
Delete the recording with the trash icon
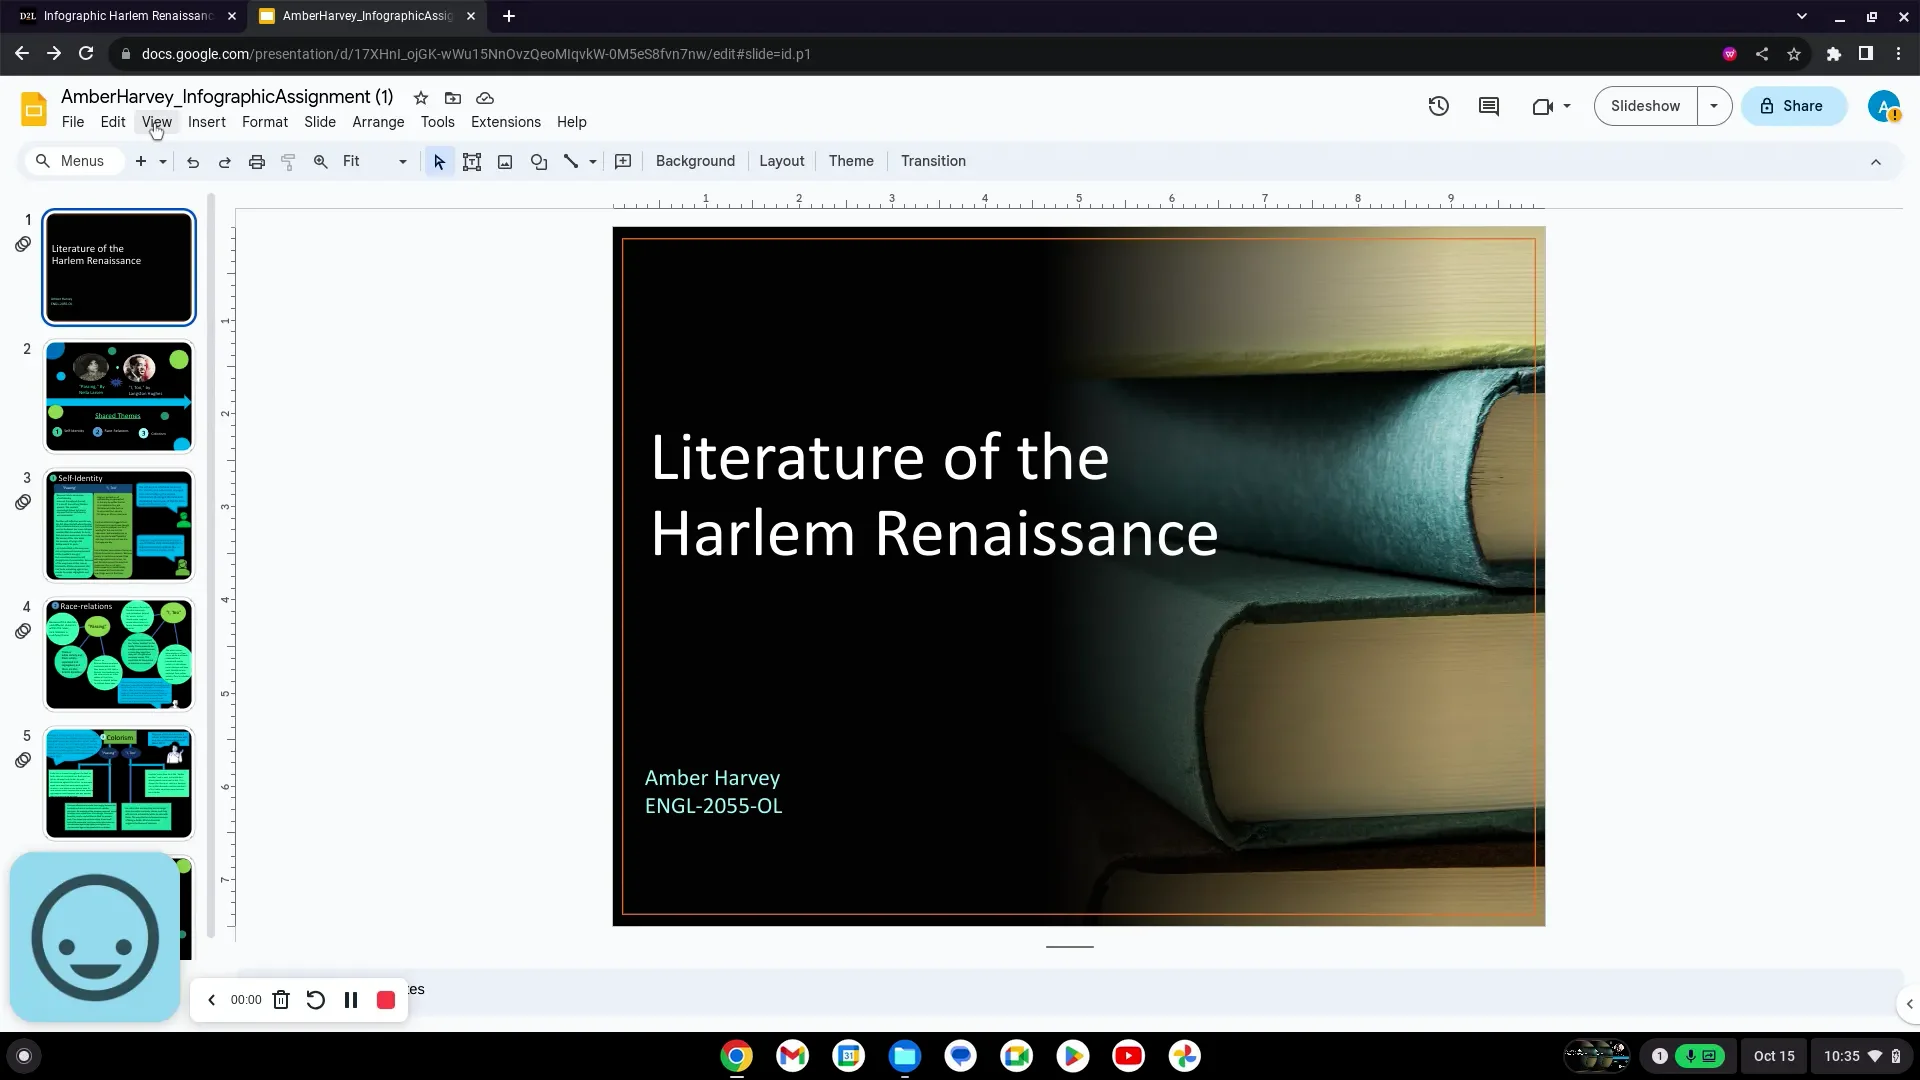(x=281, y=999)
